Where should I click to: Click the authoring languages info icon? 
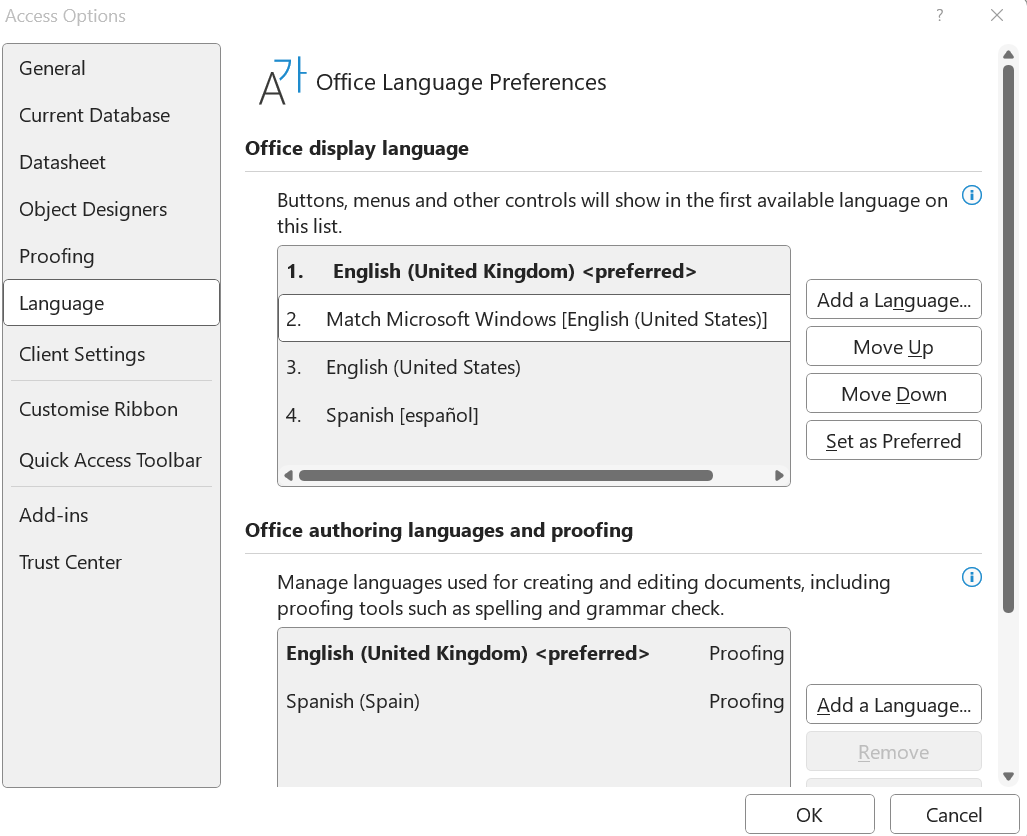(971, 577)
